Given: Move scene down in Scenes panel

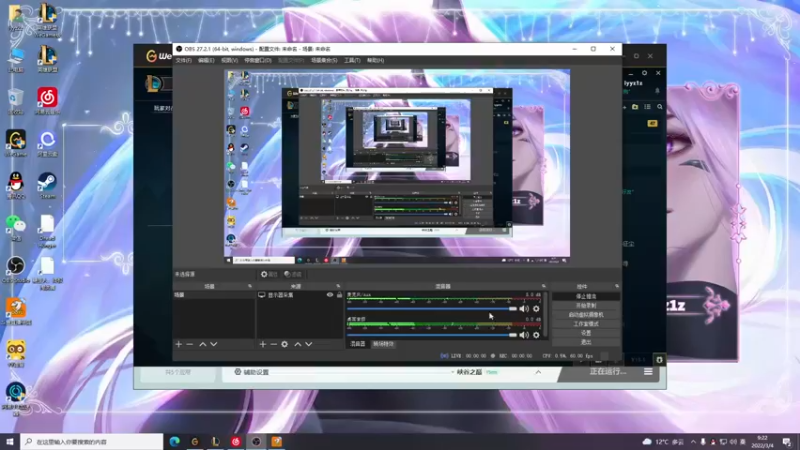Looking at the screenshot, I should pyautogui.click(x=214, y=344).
